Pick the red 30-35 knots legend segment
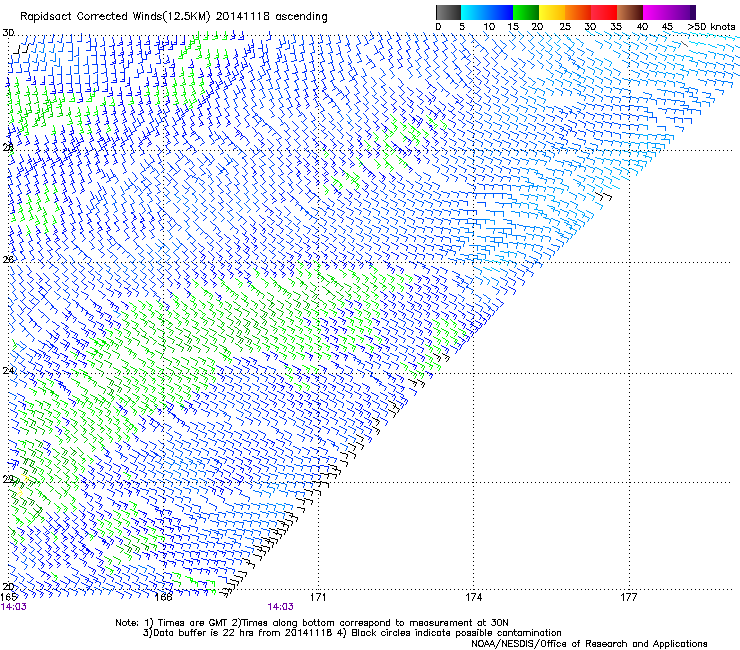This screenshot has width=740, height=650. pos(604,12)
